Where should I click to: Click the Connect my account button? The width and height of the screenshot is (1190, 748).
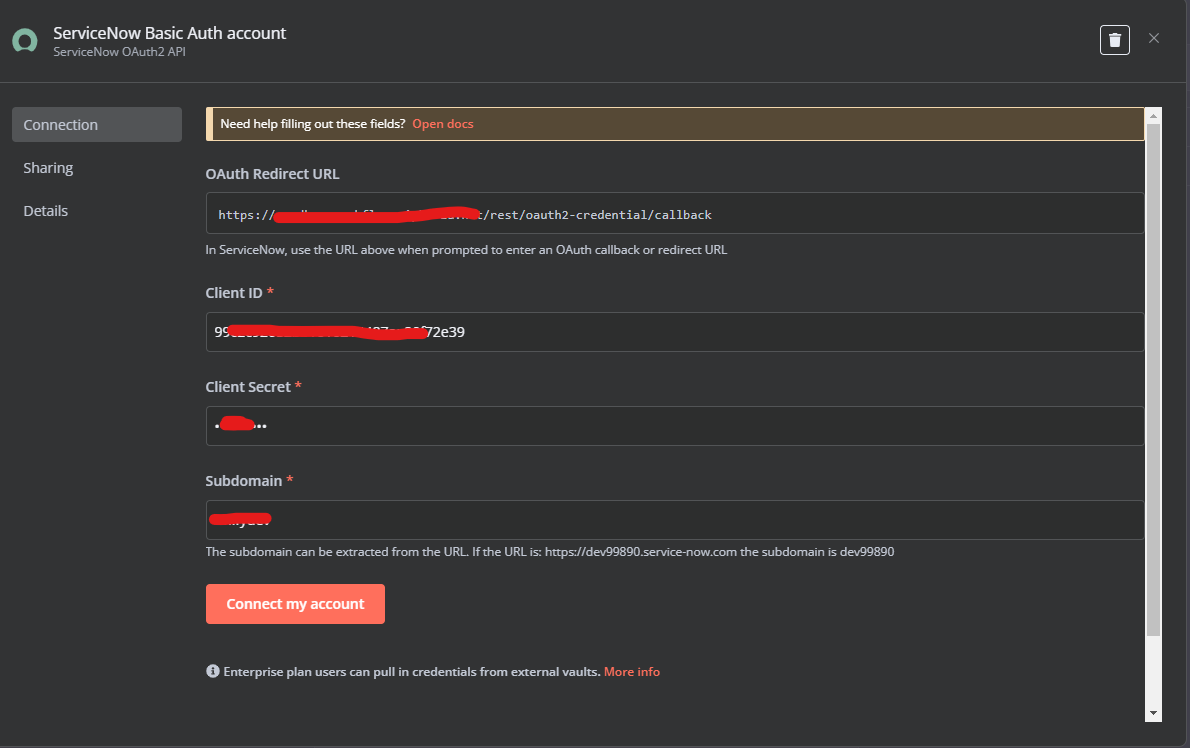(295, 604)
